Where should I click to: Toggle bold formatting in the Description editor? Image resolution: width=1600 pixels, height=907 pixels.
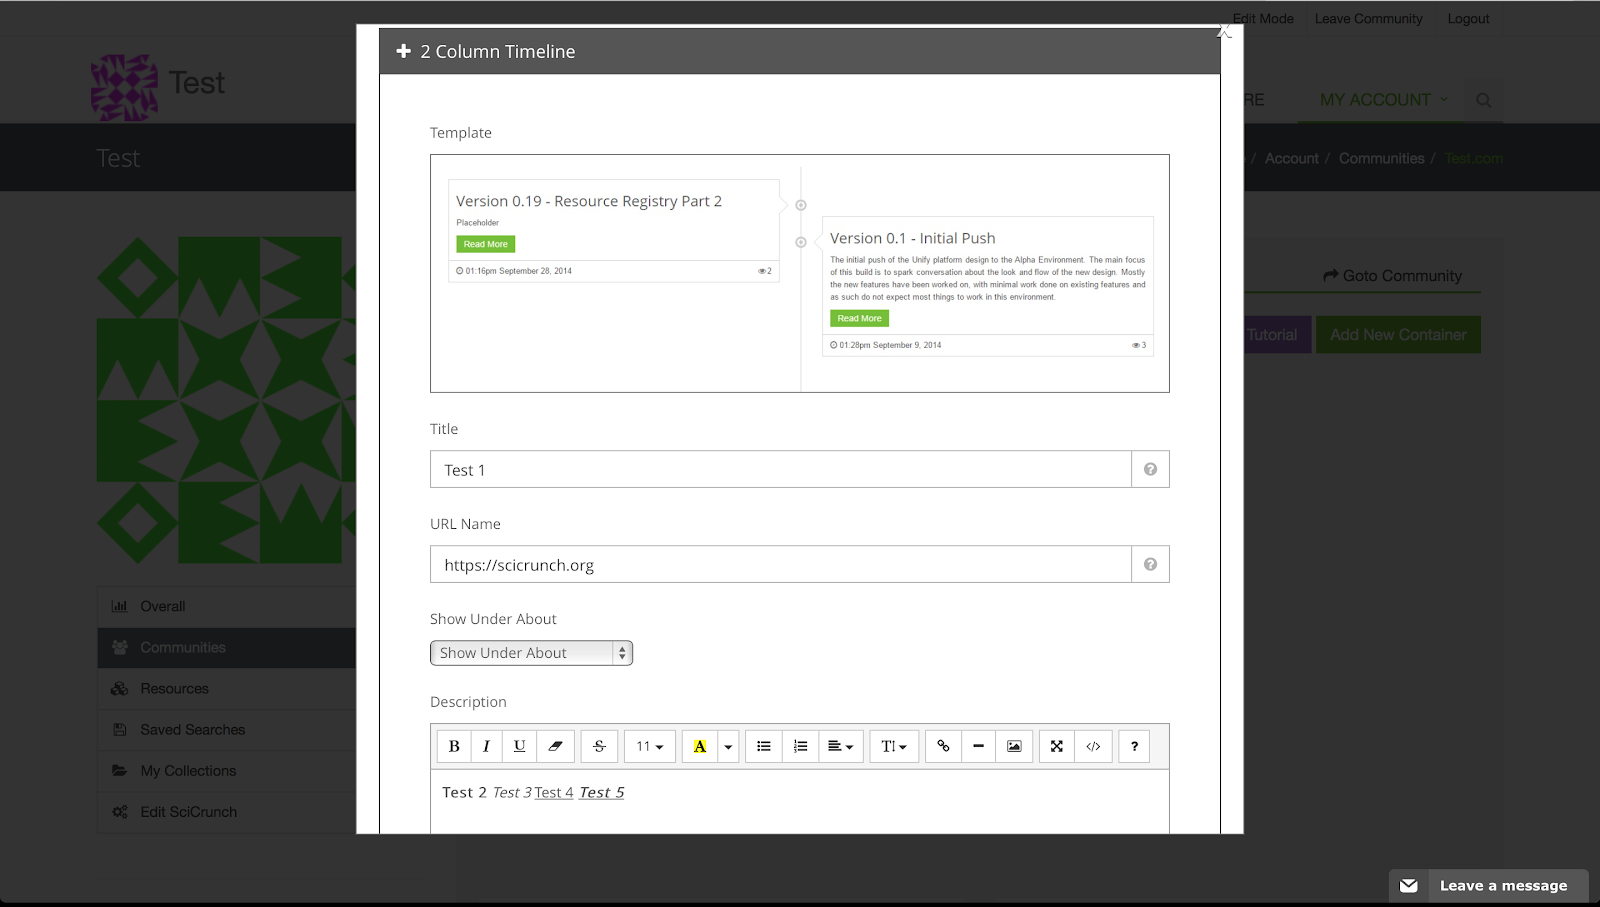[x=454, y=746]
